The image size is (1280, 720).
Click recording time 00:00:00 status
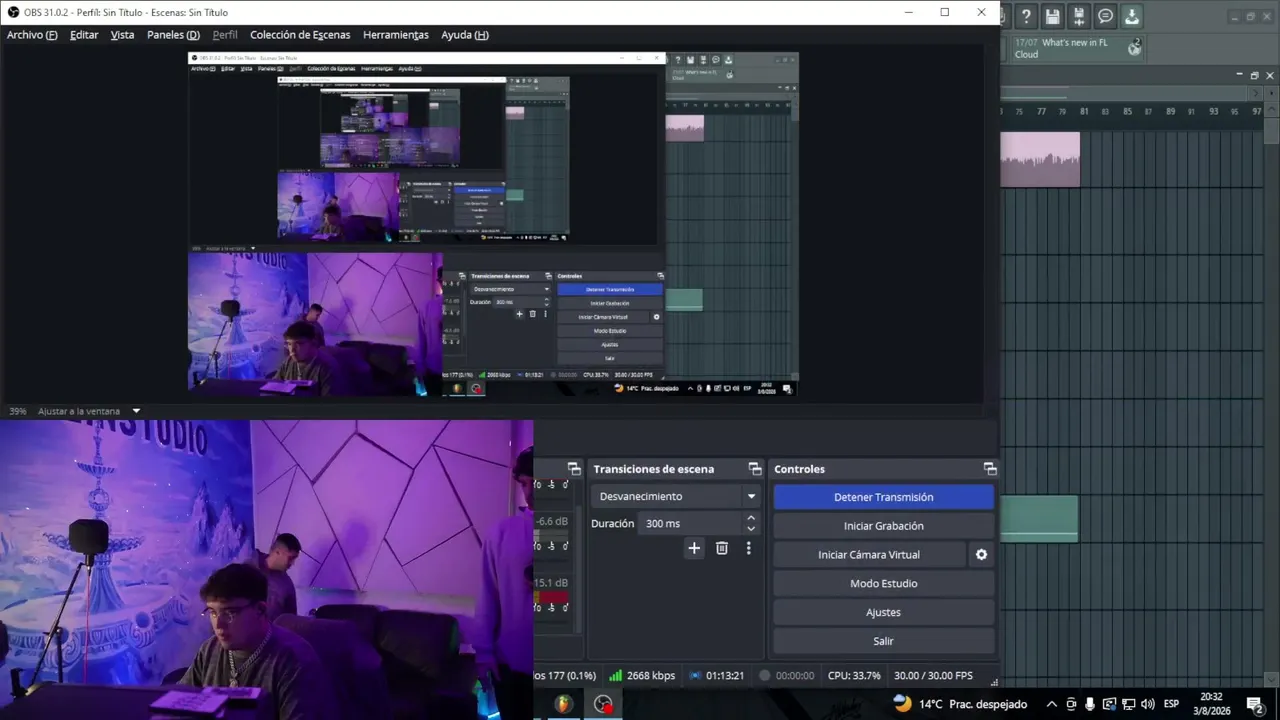[786, 676]
